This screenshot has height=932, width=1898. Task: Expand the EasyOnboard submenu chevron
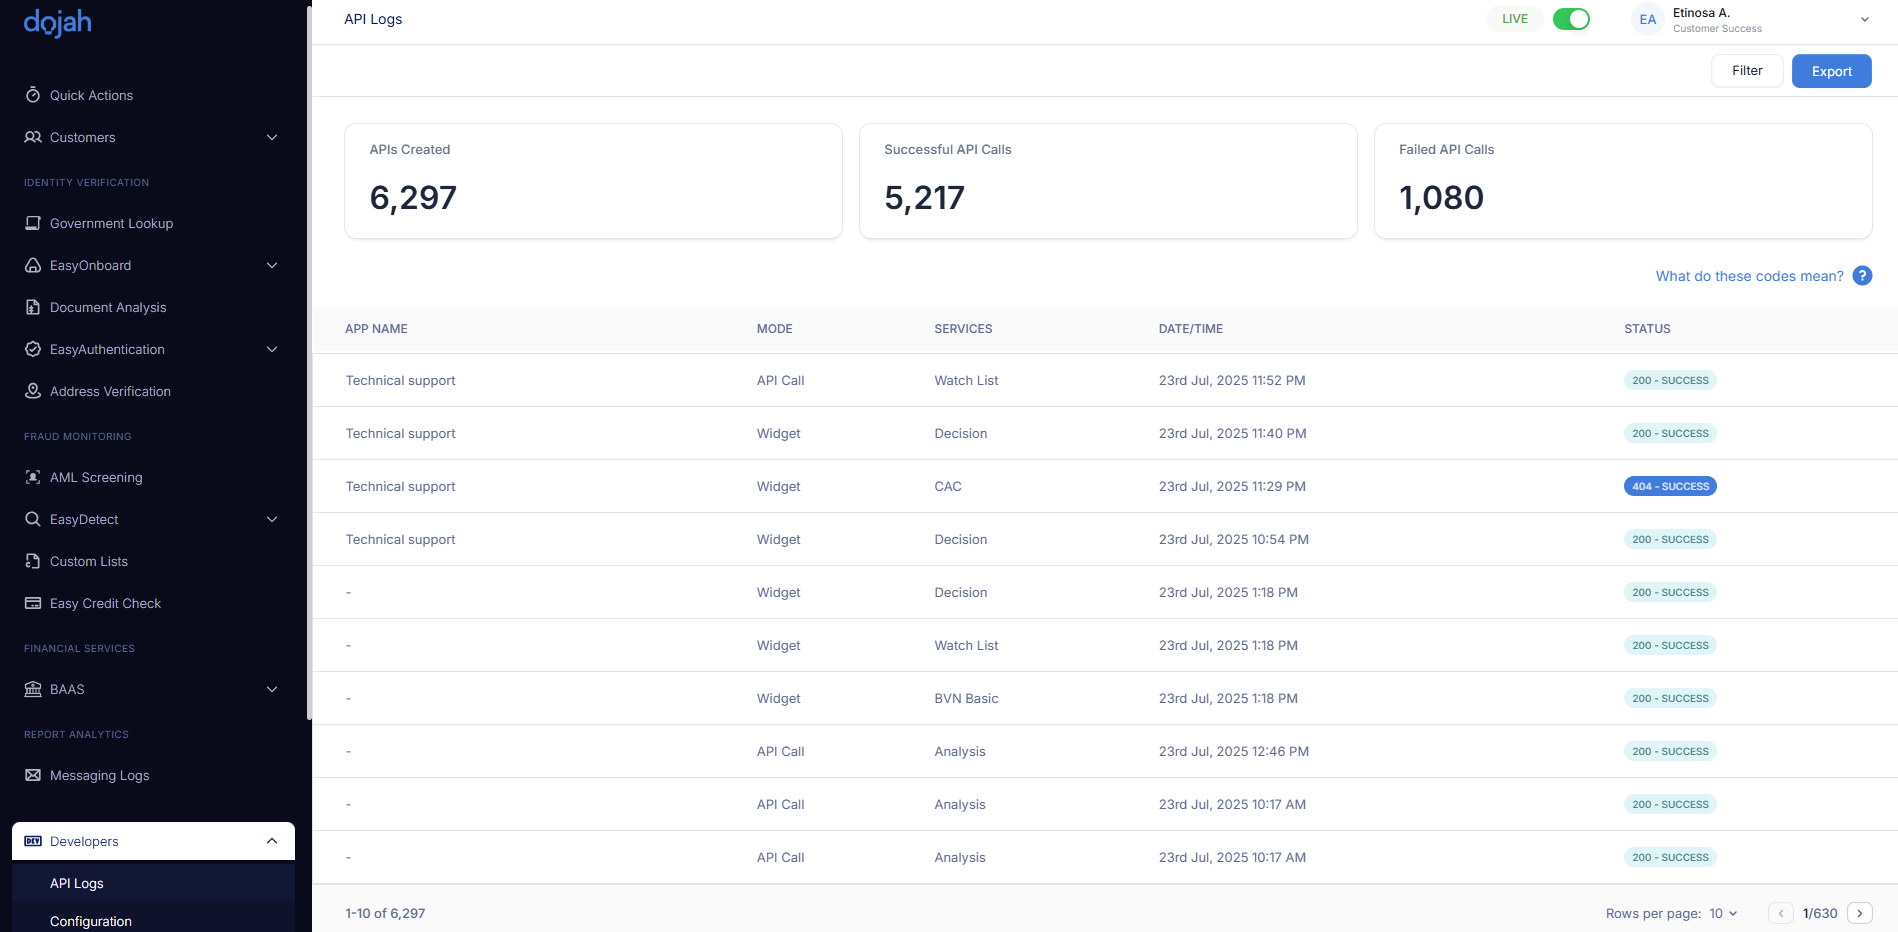tap(271, 265)
